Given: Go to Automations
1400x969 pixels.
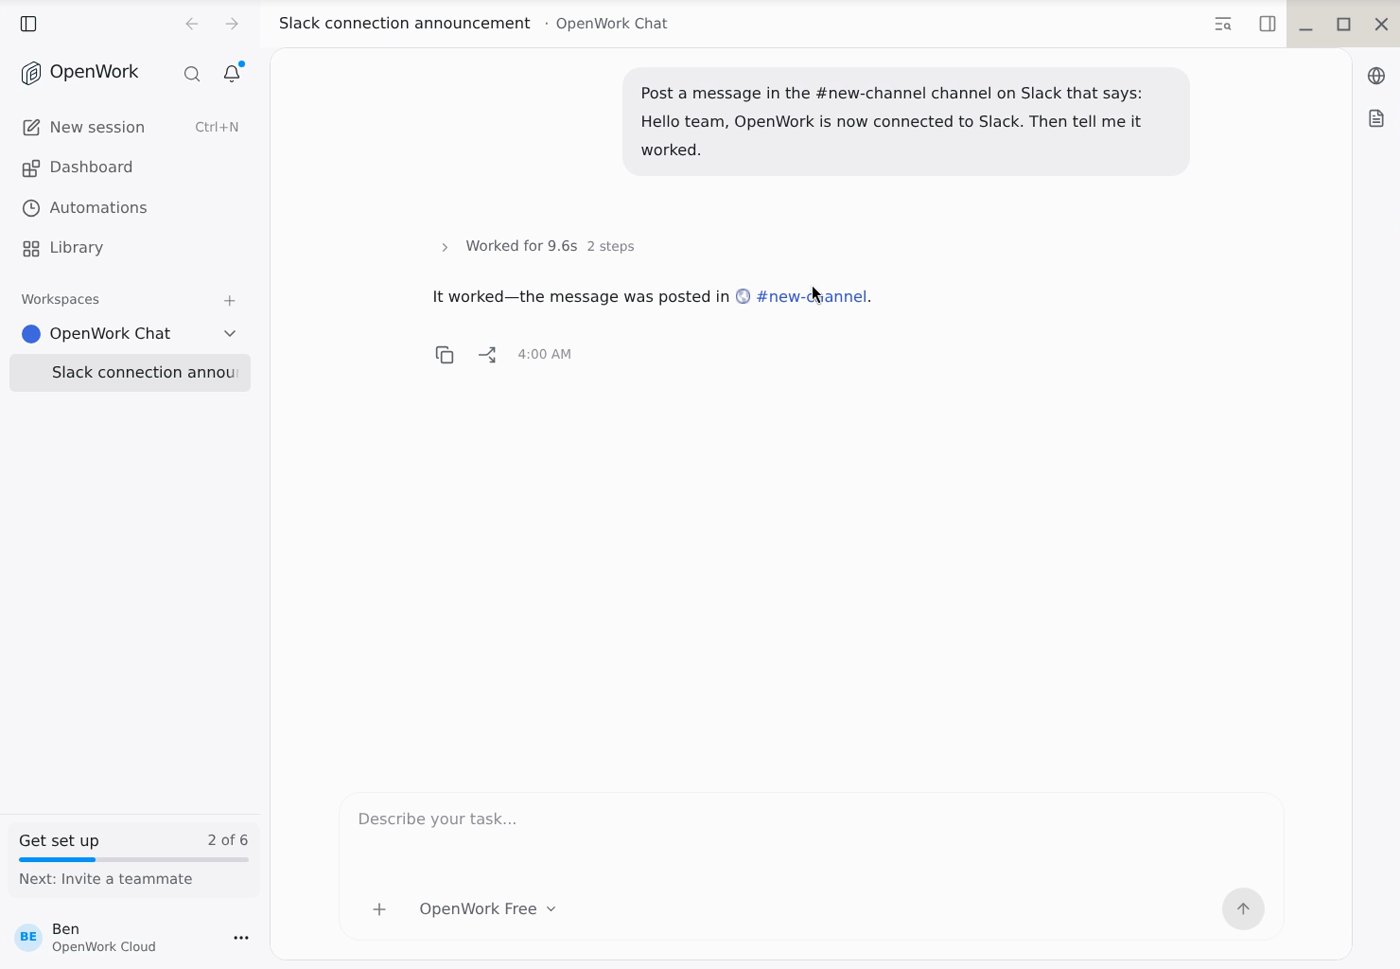Looking at the screenshot, I should [x=130, y=208].
